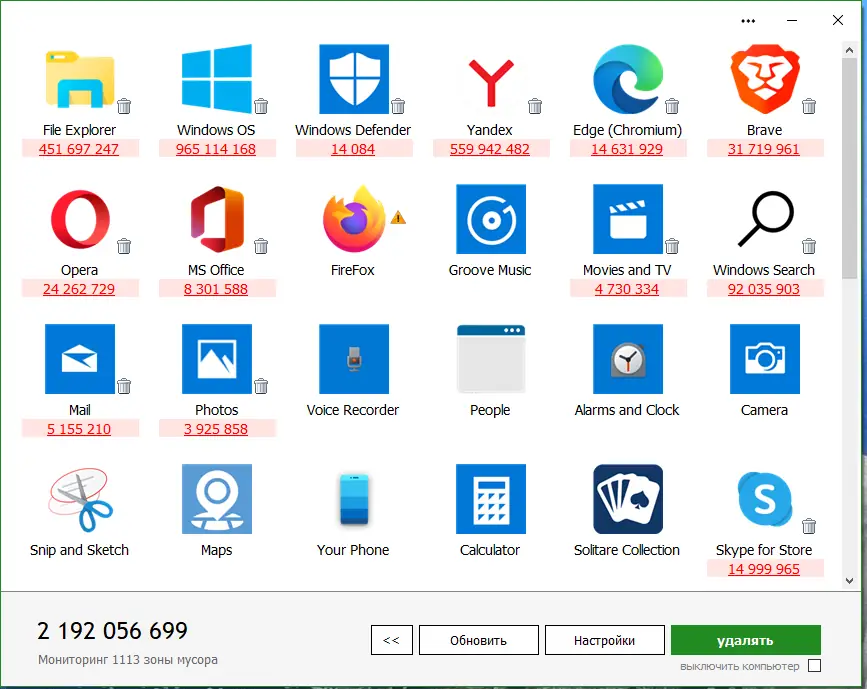867x689 pixels.
Task: Click the green удалять button
Action: click(745, 640)
